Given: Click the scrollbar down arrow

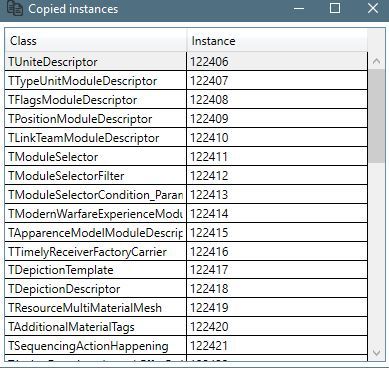Looking at the screenshot, I should (x=377, y=353).
